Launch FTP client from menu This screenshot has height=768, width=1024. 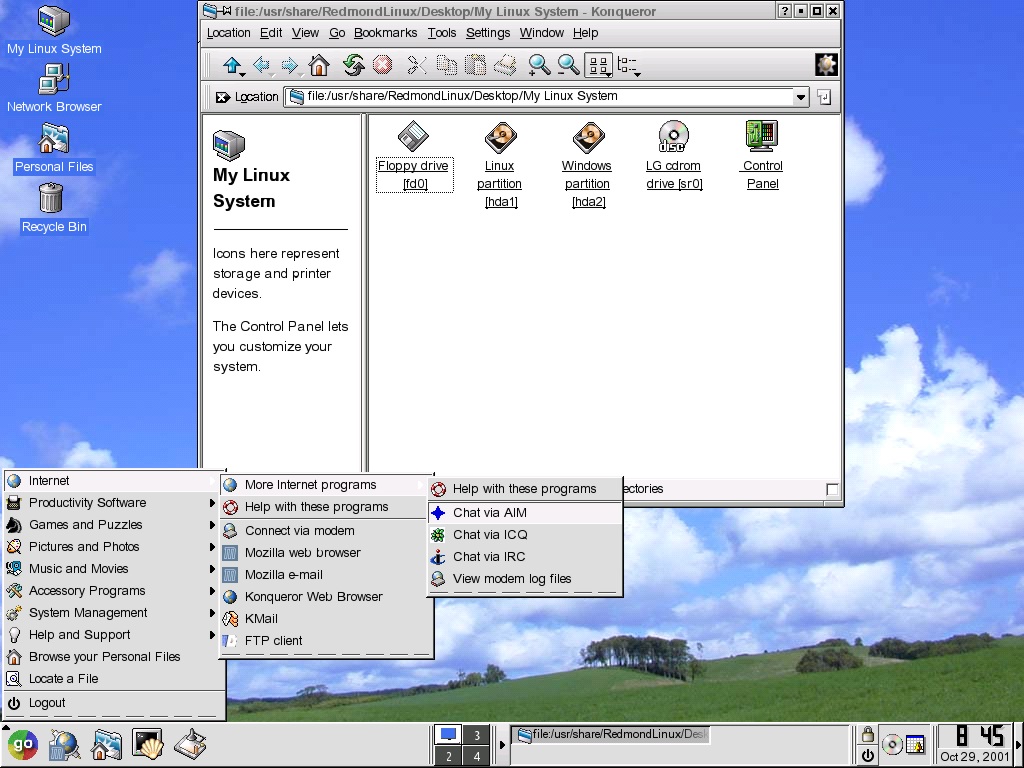point(325,641)
